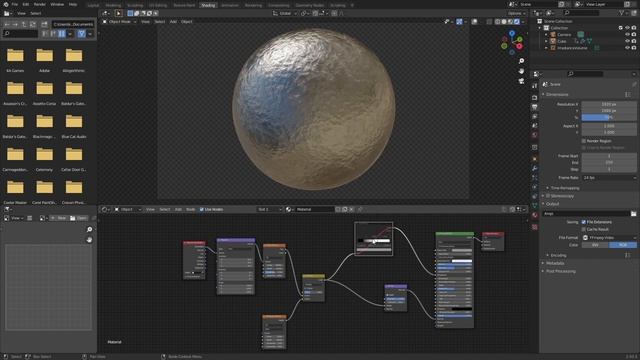Screen dimensions: 640x360
Task: Open the outliner filter funnel dropdown
Action: (623, 13)
